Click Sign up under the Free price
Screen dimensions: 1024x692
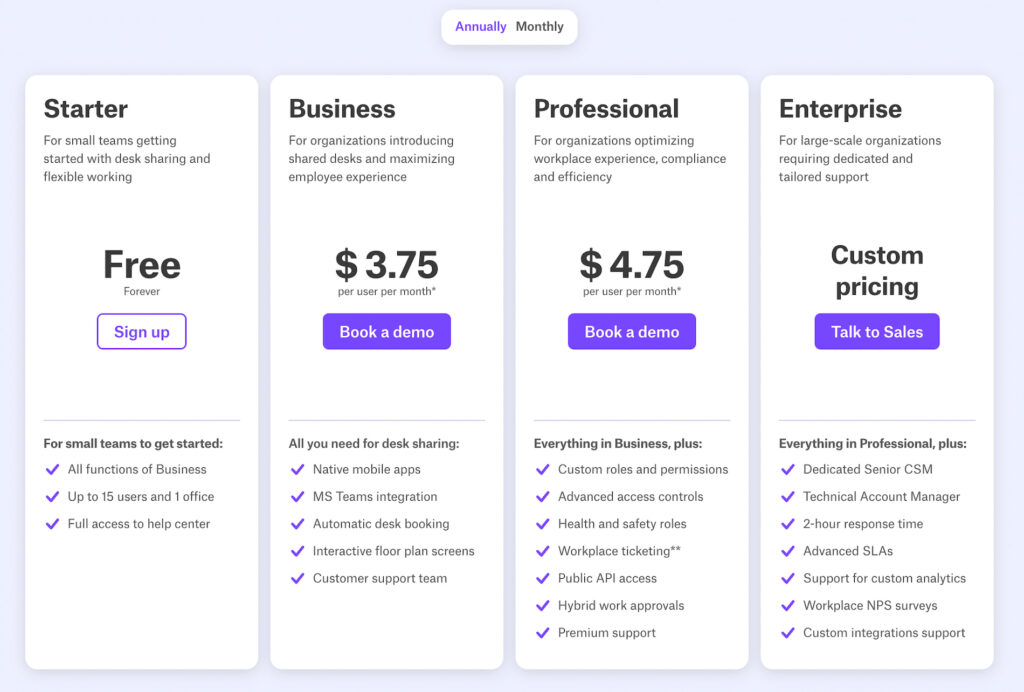tap(141, 331)
